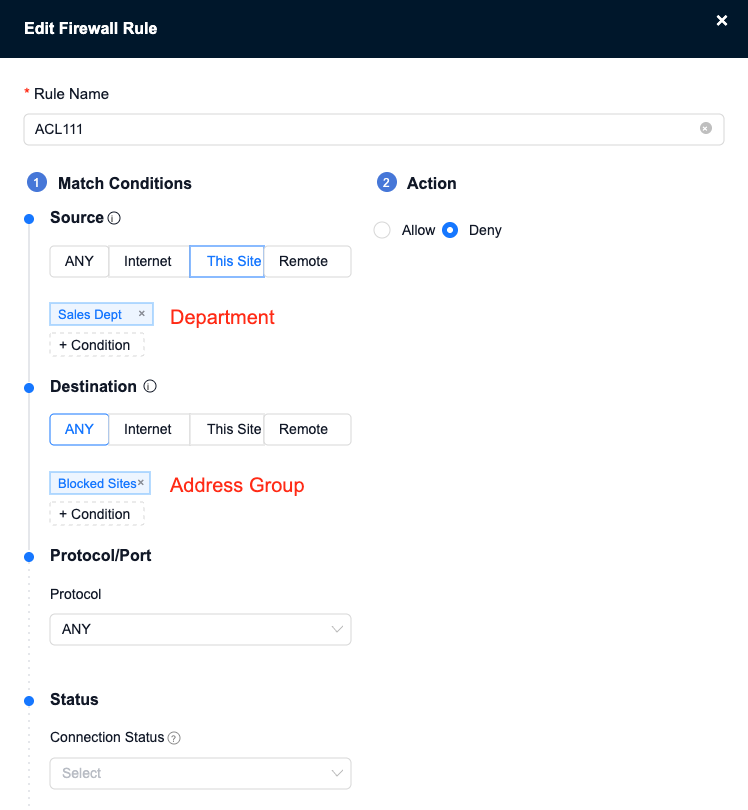Screen dimensions: 748x810
Task: Open the Destination info tooltip icon
Action: coord(150,386)
